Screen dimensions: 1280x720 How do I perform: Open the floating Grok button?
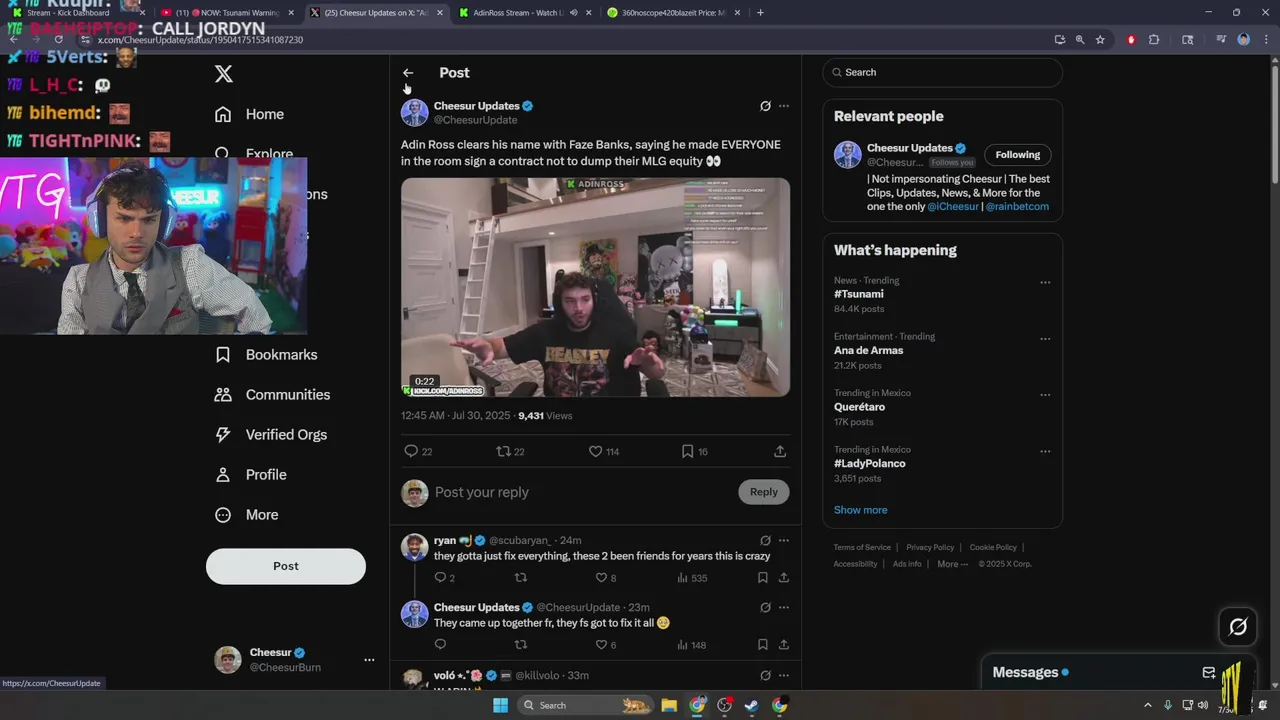point(1238,627)
